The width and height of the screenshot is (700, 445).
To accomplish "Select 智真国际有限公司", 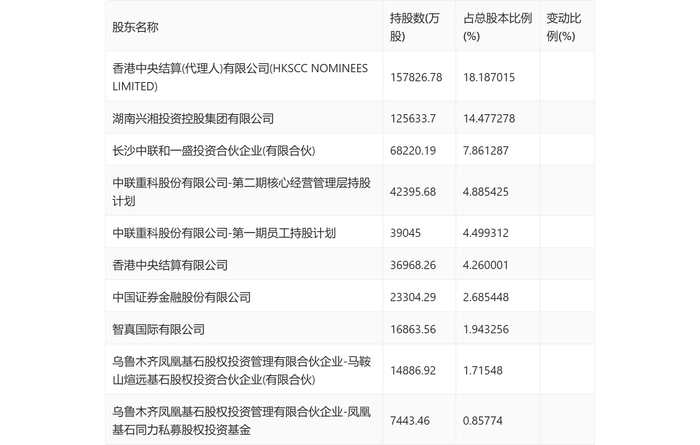I will [158, 329].
